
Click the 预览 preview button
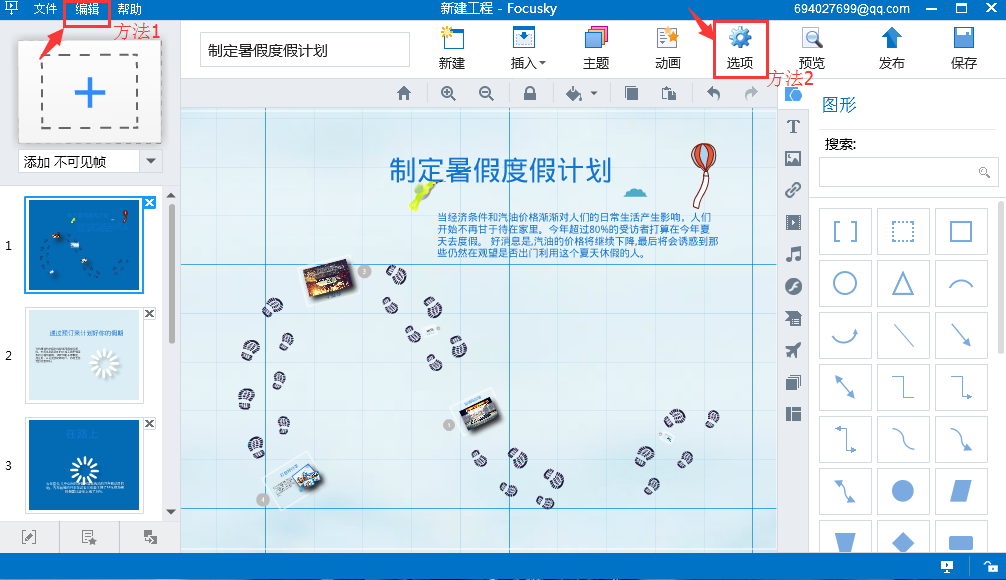click(x=812, y=48)
